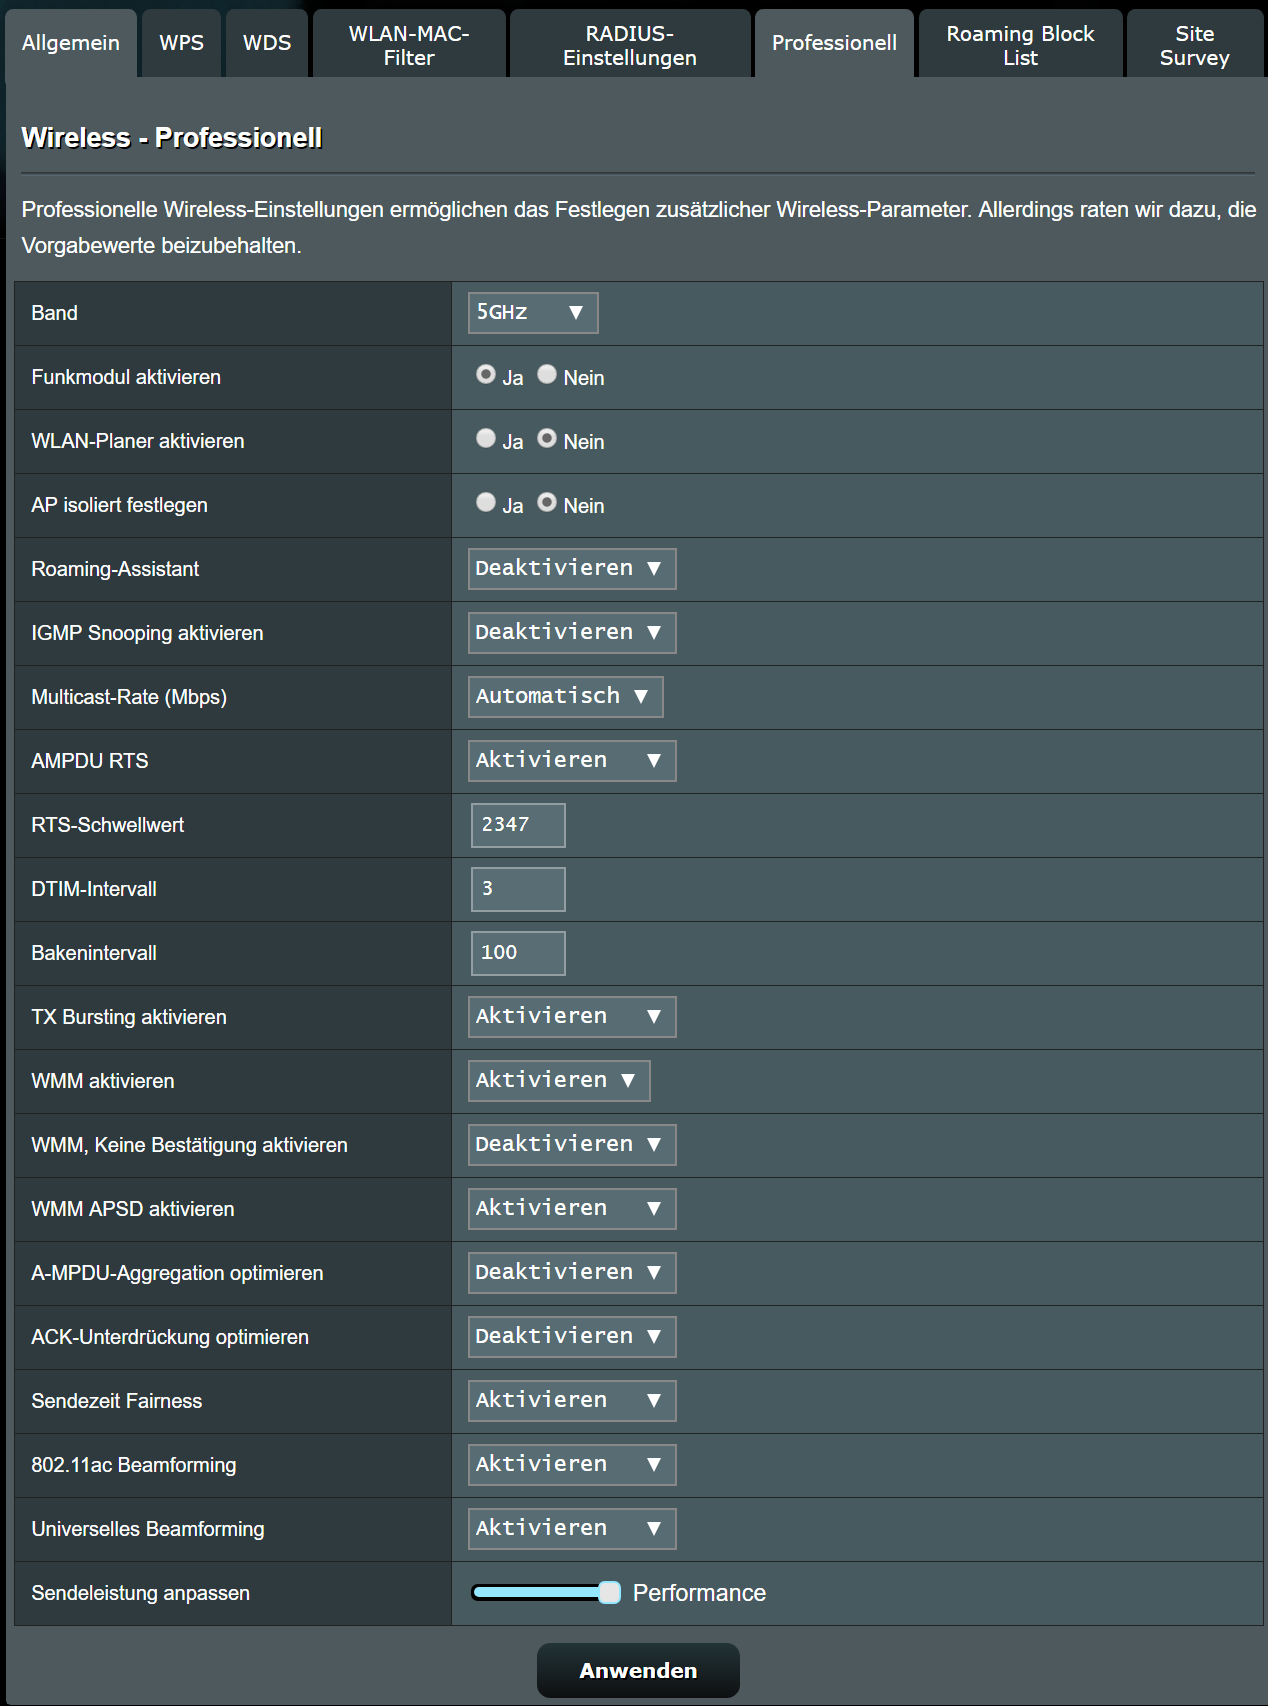This screenshot has height=1706, width=1268.
Task: Focus the Bakenintervall text field
Action: pyautogui.click(x=518, y=953)
